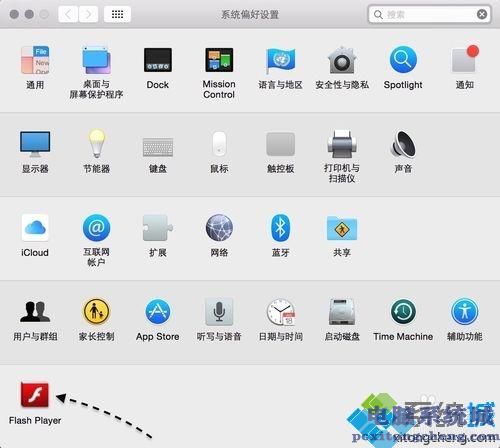Image resolution: width=500 pixels, height=448 pixels.
Task: Clear search with the X button
Action: (482, 14)
